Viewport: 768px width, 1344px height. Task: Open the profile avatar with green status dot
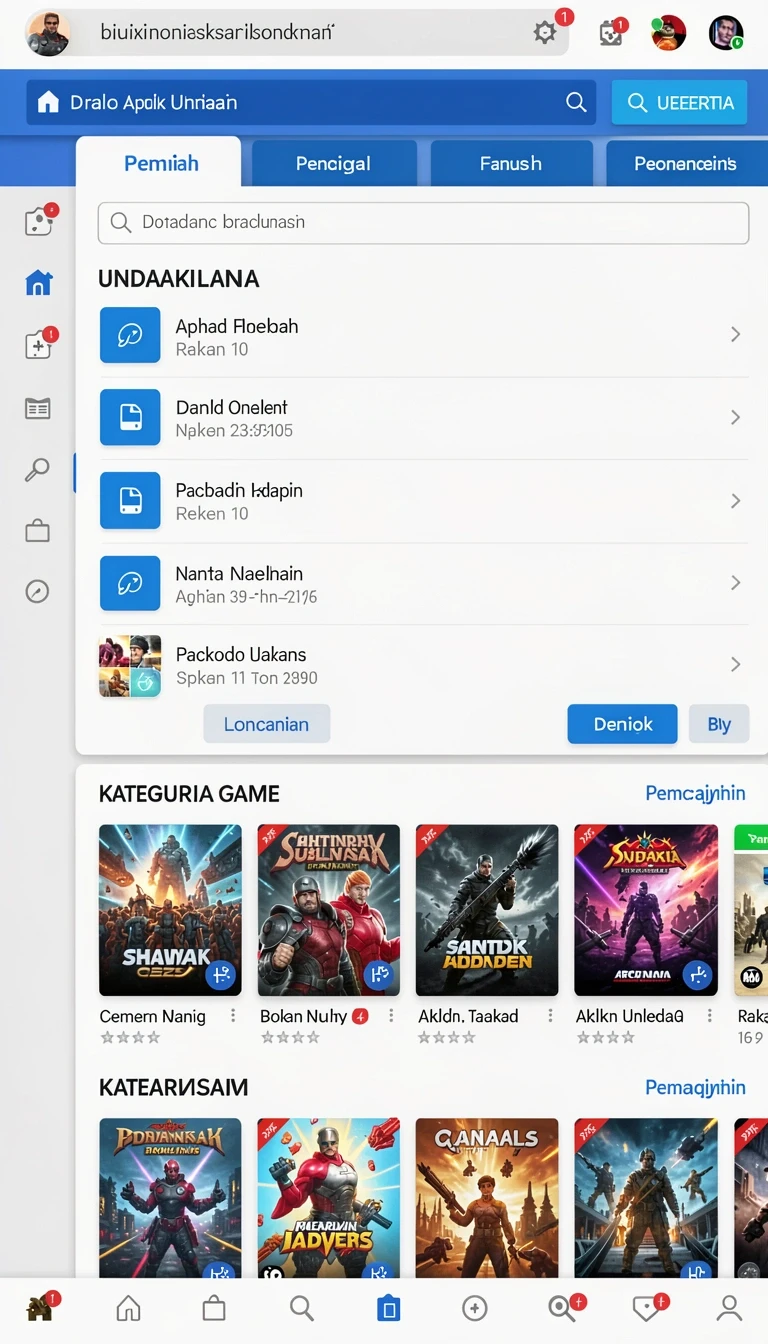[725, 33]
